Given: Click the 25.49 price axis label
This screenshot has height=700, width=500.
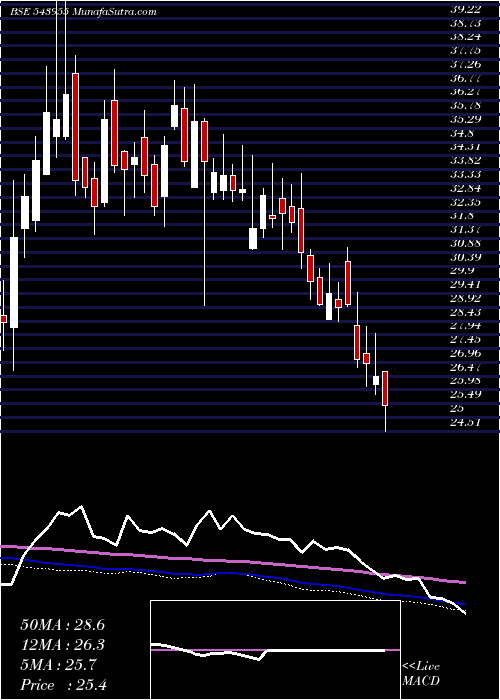Looking at the screenshot, I should tap(465, 394).
